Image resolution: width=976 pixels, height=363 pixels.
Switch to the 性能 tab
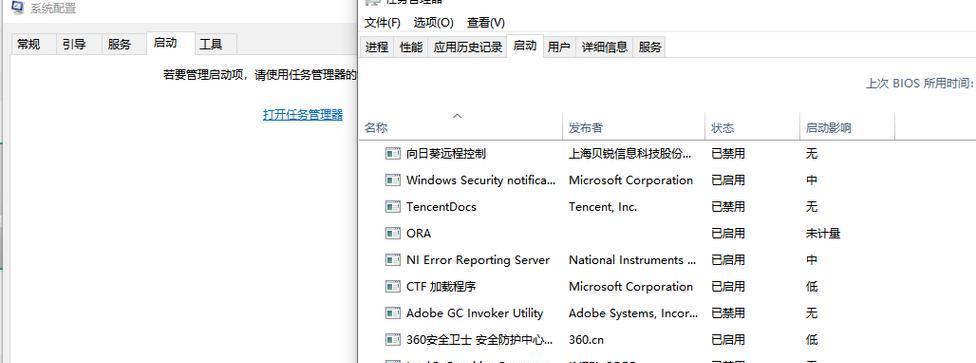point(411,47)
